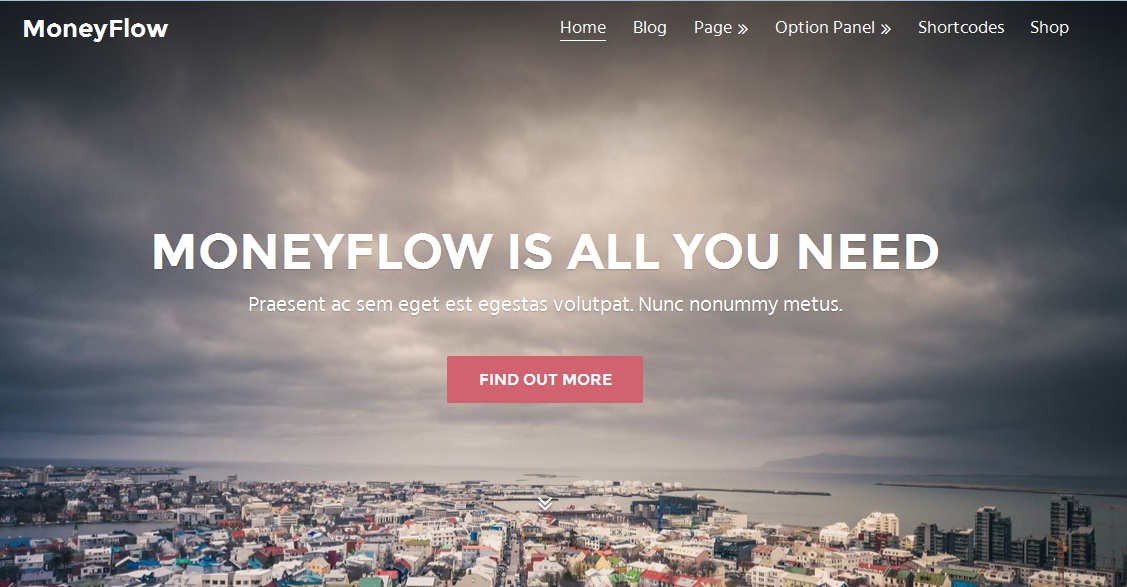Expand the Page submenu arrow
Screen dimensions: 1127x587
pos(742,29)
